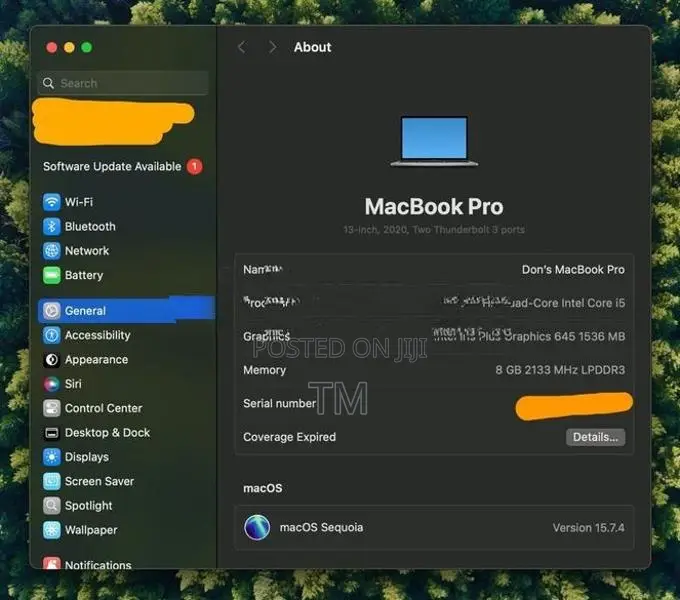This screenshot has width=680, height=600.
Task: Click the Serial number label
Action: pyautogui.click(x=279, y=404)
